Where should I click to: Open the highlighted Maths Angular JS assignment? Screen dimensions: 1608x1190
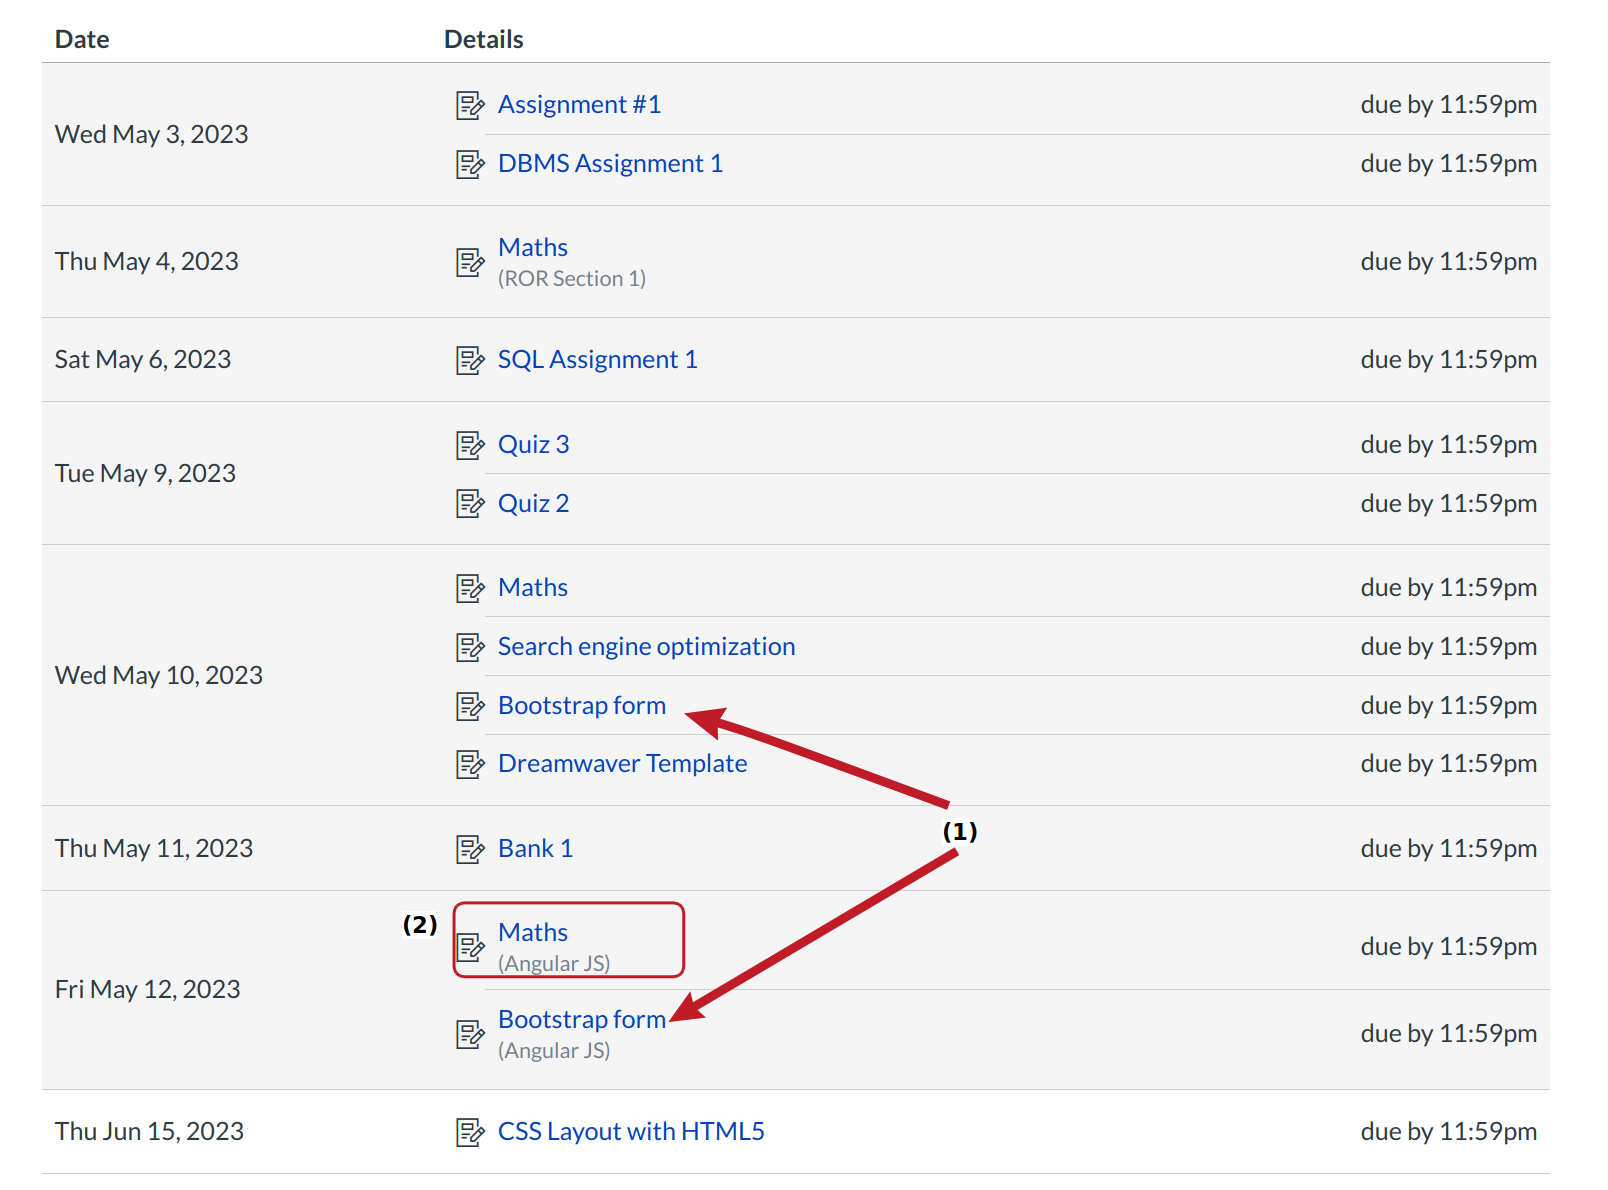pos(533,933)
